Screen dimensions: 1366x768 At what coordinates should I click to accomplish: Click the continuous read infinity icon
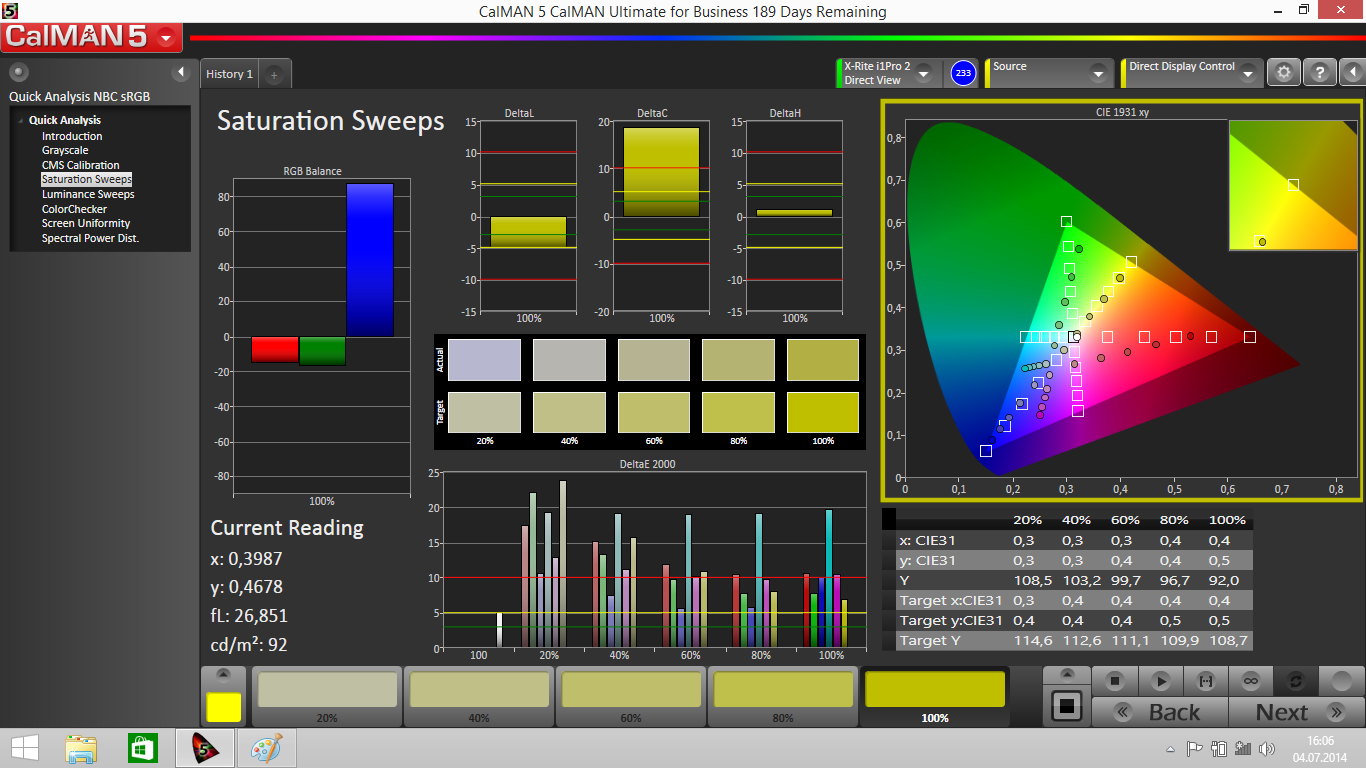[1250, 681]
